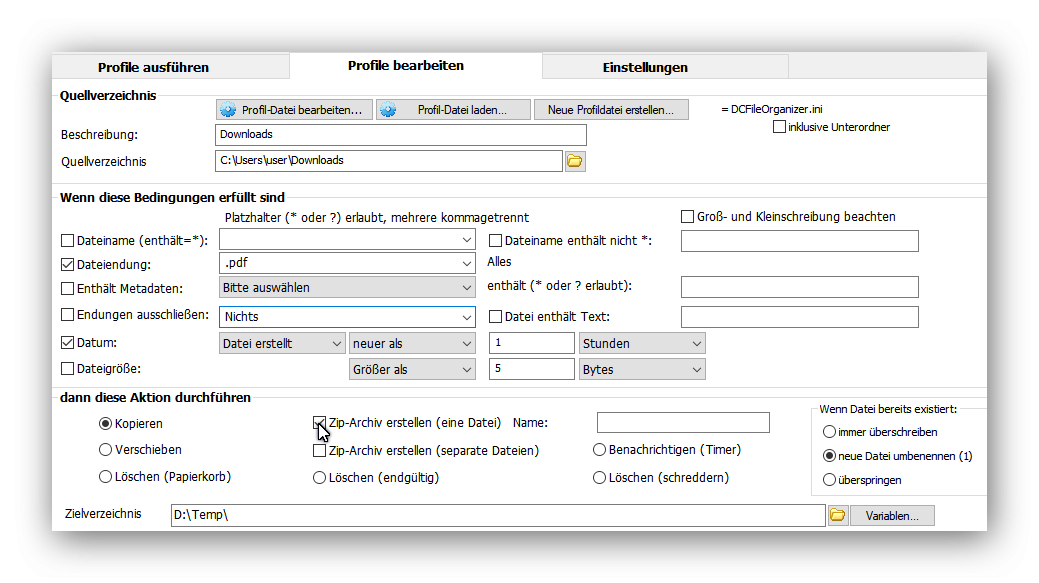The image size is (1039, 583).
Task: Select Löschen (schreddern) radio option
Action: 600,478
